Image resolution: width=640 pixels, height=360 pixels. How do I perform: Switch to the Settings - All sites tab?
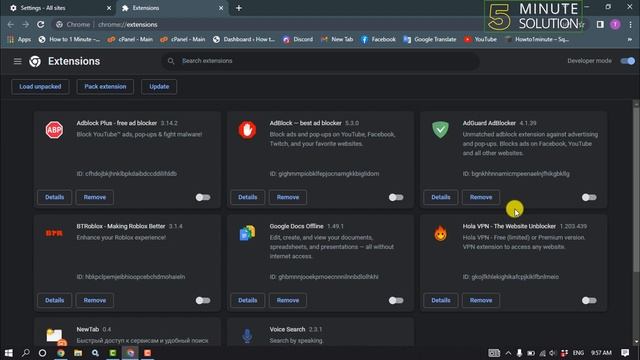[x=59, y=8]
